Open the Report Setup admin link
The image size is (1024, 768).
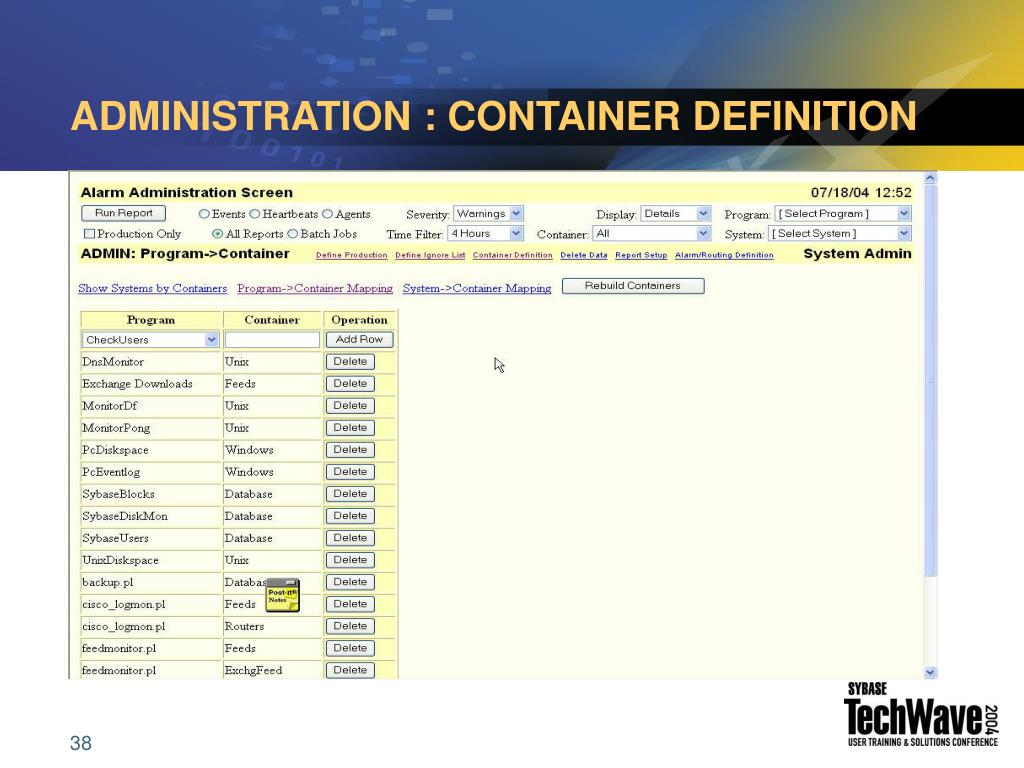pyautogui.click(x=641, y=255)
